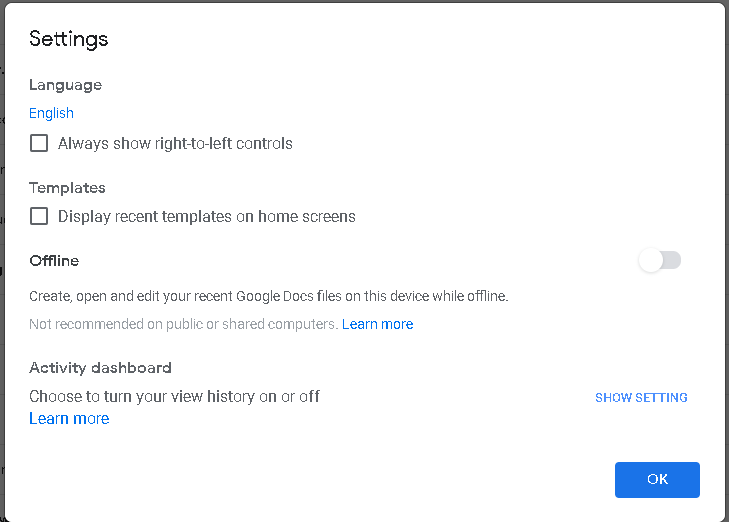Click the Offline section heading
Image resolution: width=729 pixels, height=522 pixels.
pyautogui.click(x=54, y=261)
